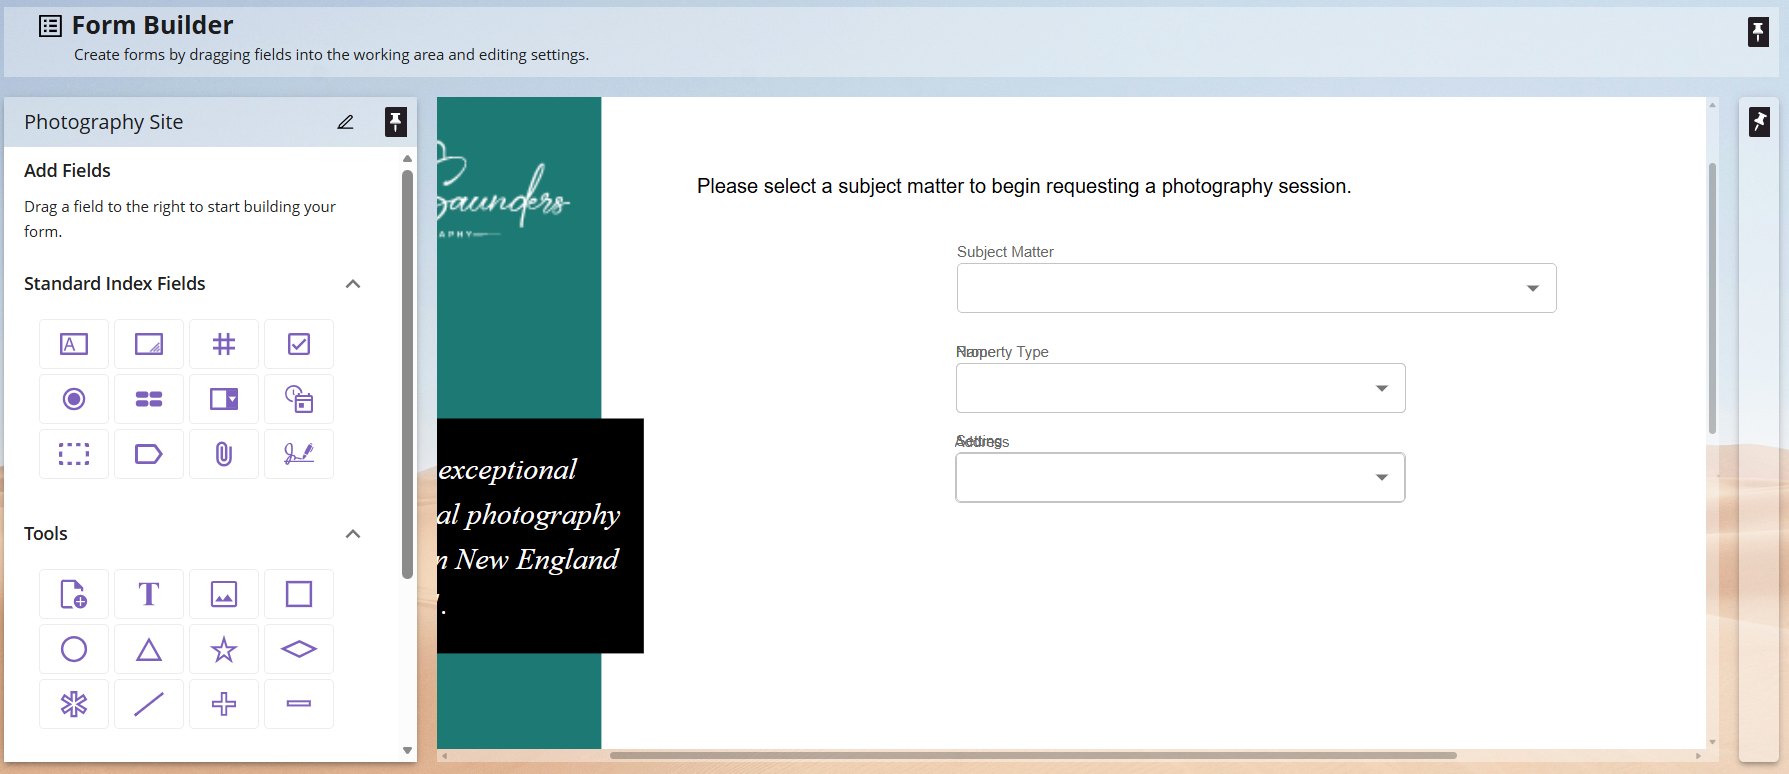Click the side panel scroll up arrow
Viewport: 1789px width, 774px height.
coord(407,159)
